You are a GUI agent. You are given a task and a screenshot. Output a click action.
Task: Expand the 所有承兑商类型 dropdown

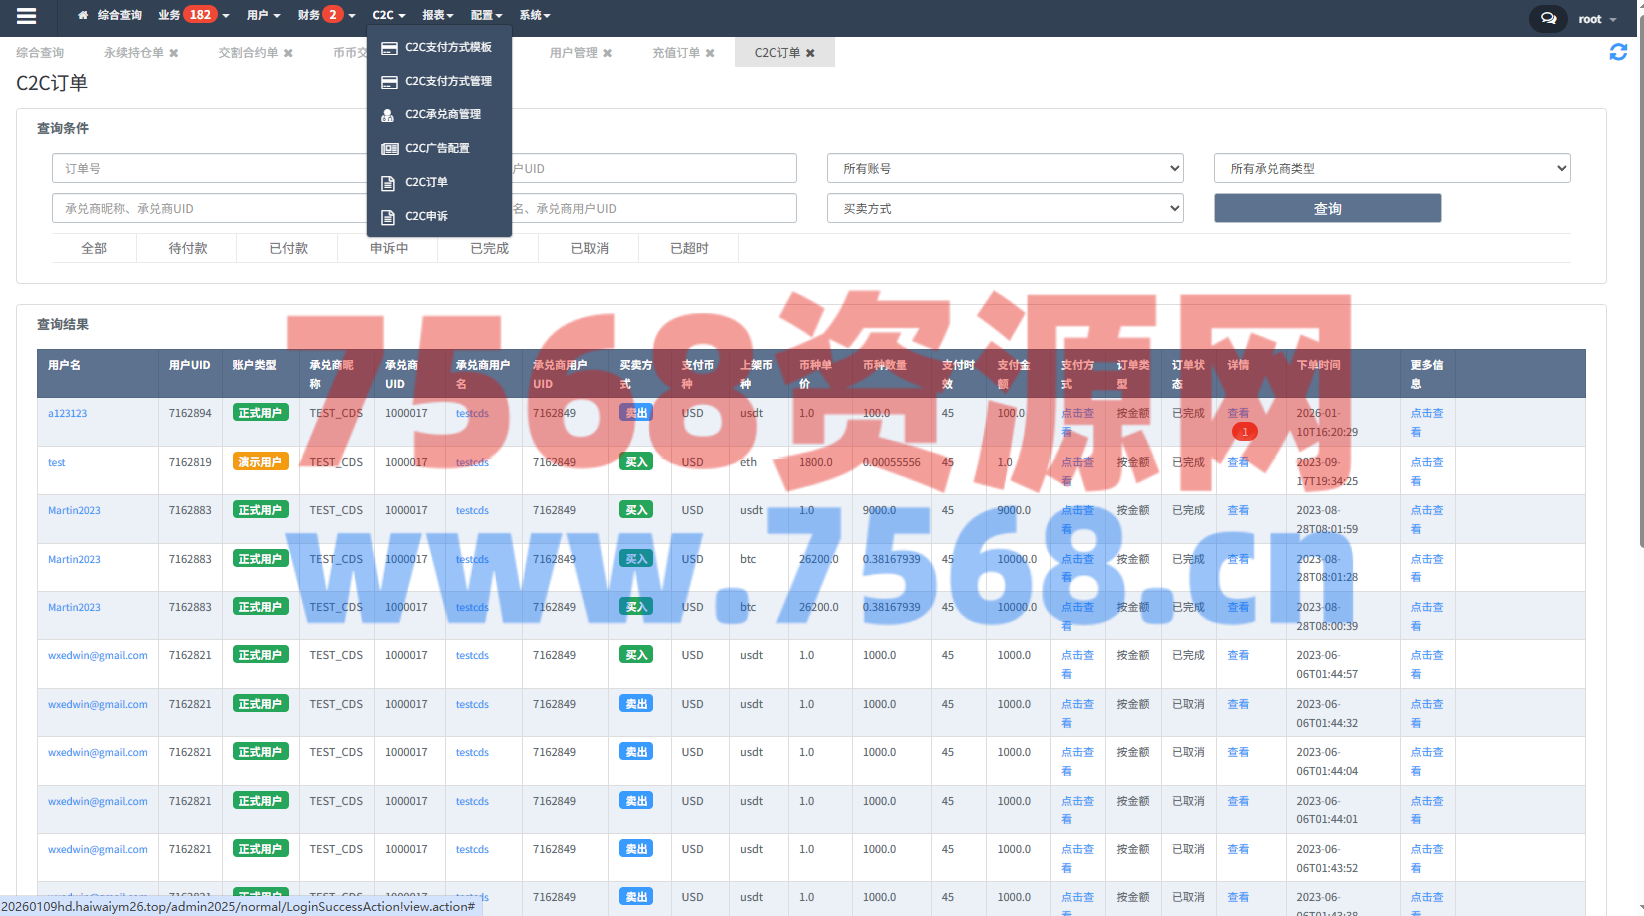pos(1391,168)
